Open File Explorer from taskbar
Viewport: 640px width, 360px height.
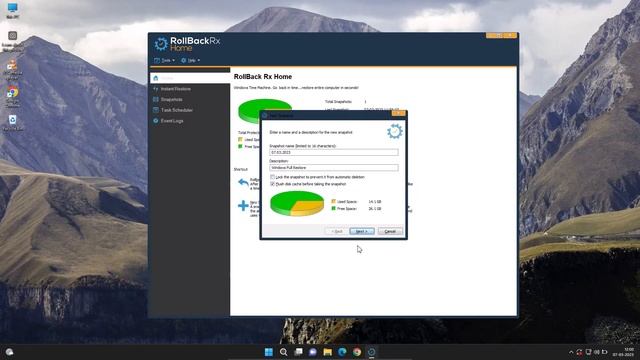coord(327,352)
